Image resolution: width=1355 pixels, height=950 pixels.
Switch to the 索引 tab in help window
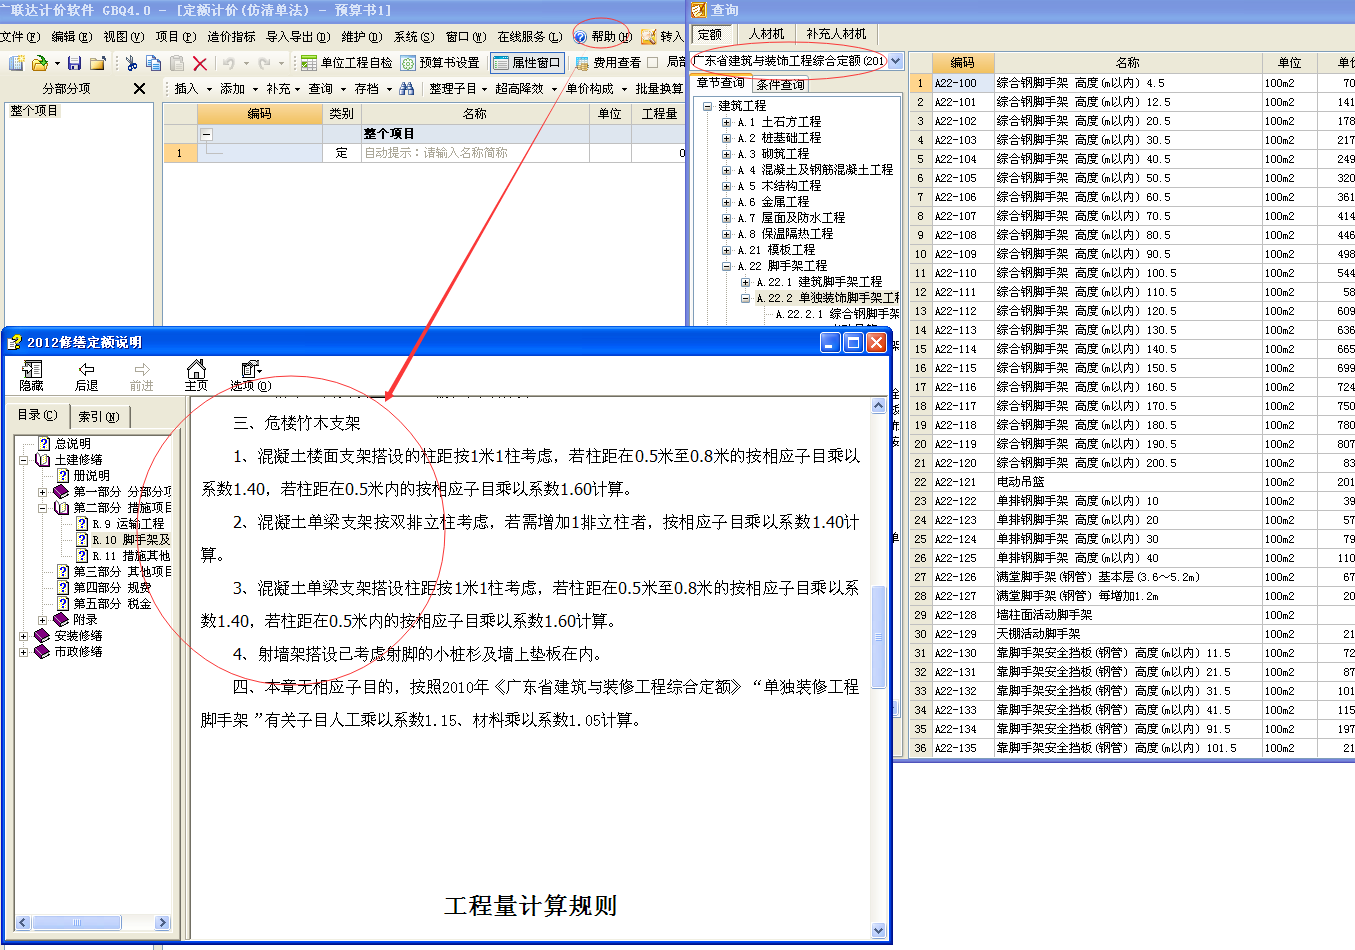[99, 416]
